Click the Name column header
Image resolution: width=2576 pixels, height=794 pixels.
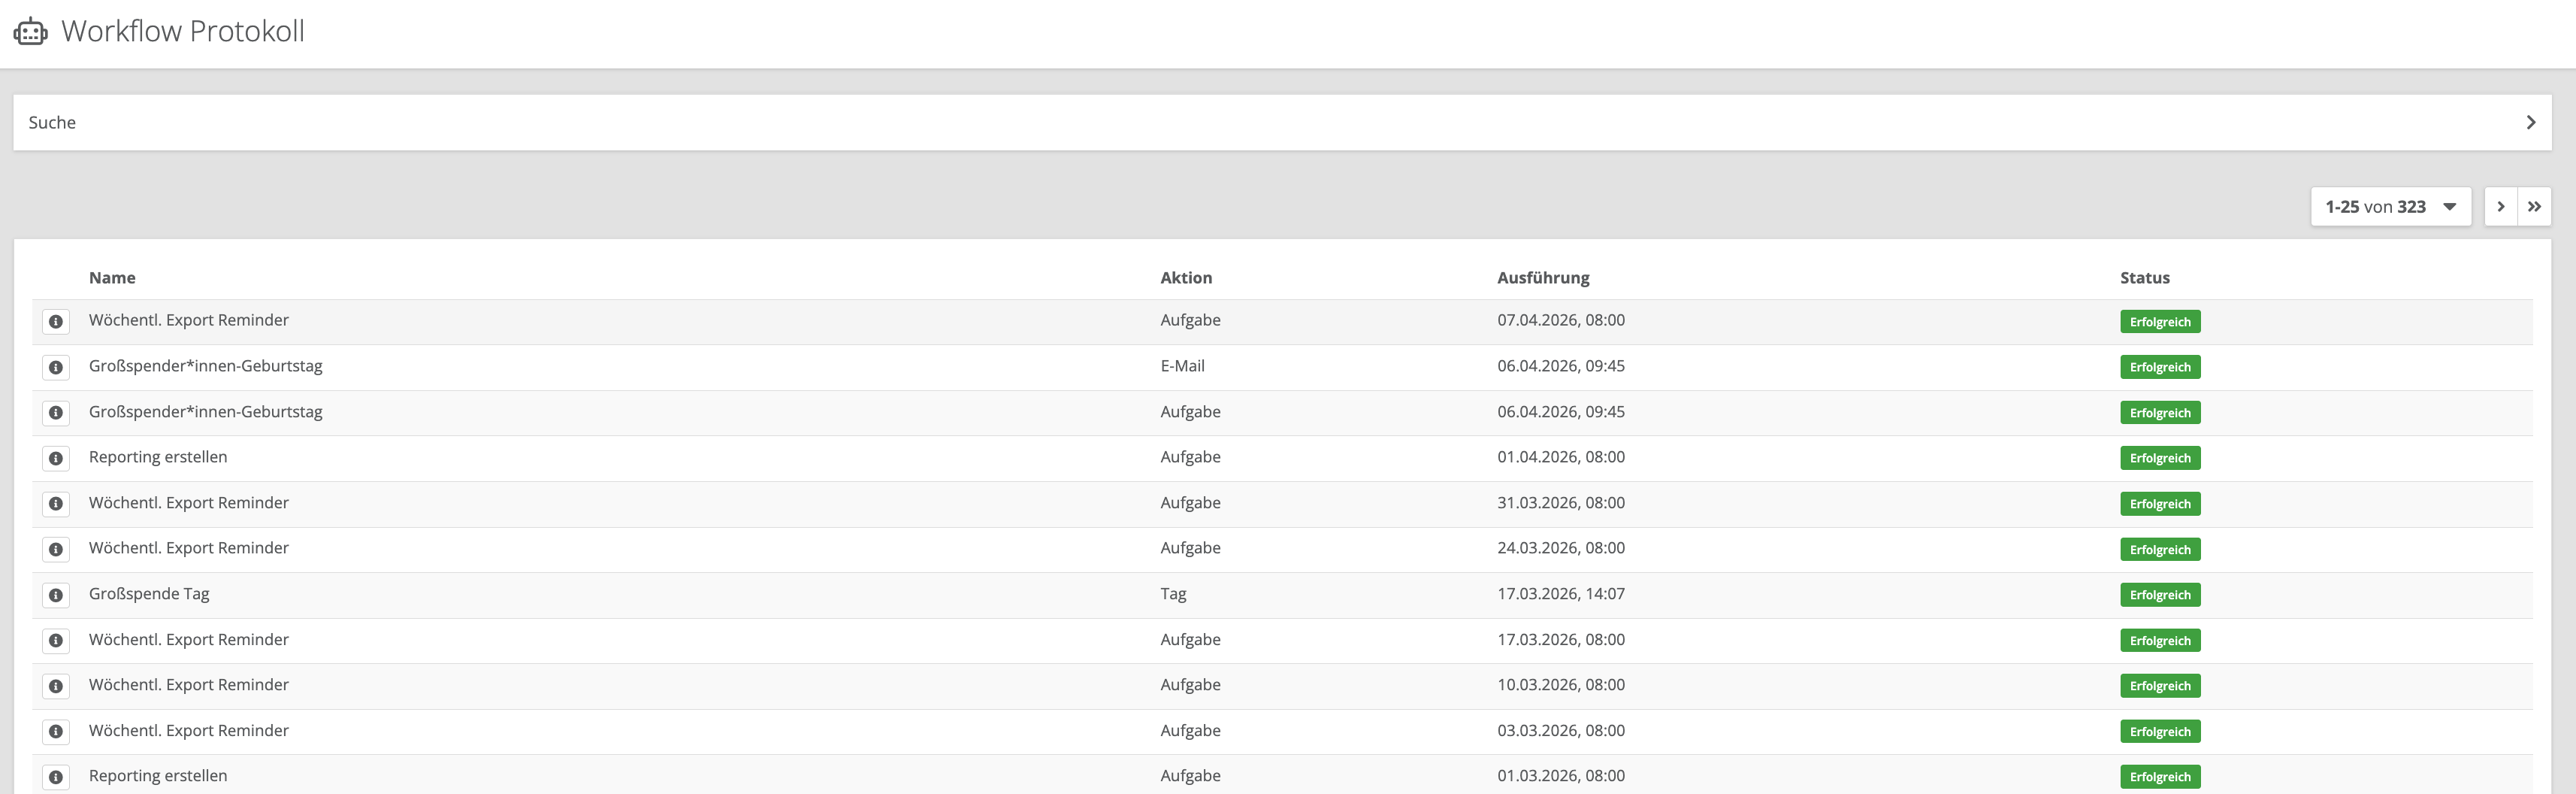click(x=112, y=278)
